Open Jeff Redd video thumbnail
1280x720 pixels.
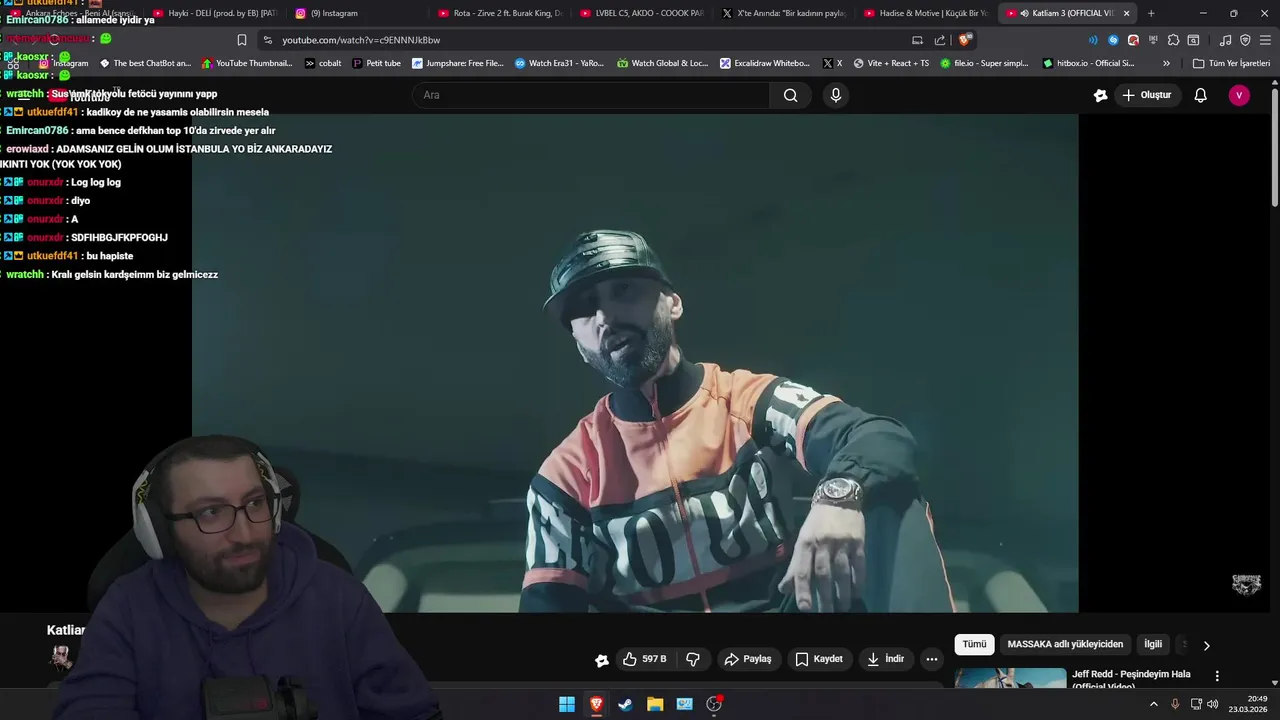pyautogui.click(x=1010, y=678)
